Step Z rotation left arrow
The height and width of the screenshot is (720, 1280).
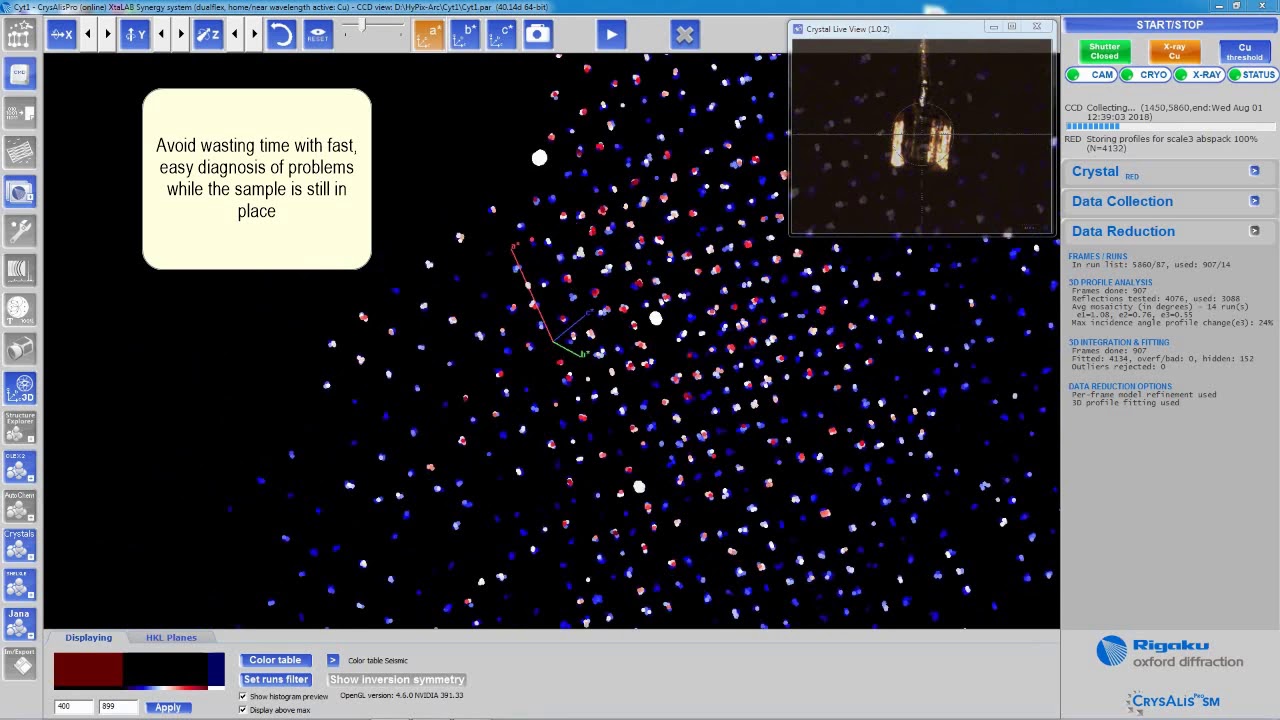click(x=235, y=35)
